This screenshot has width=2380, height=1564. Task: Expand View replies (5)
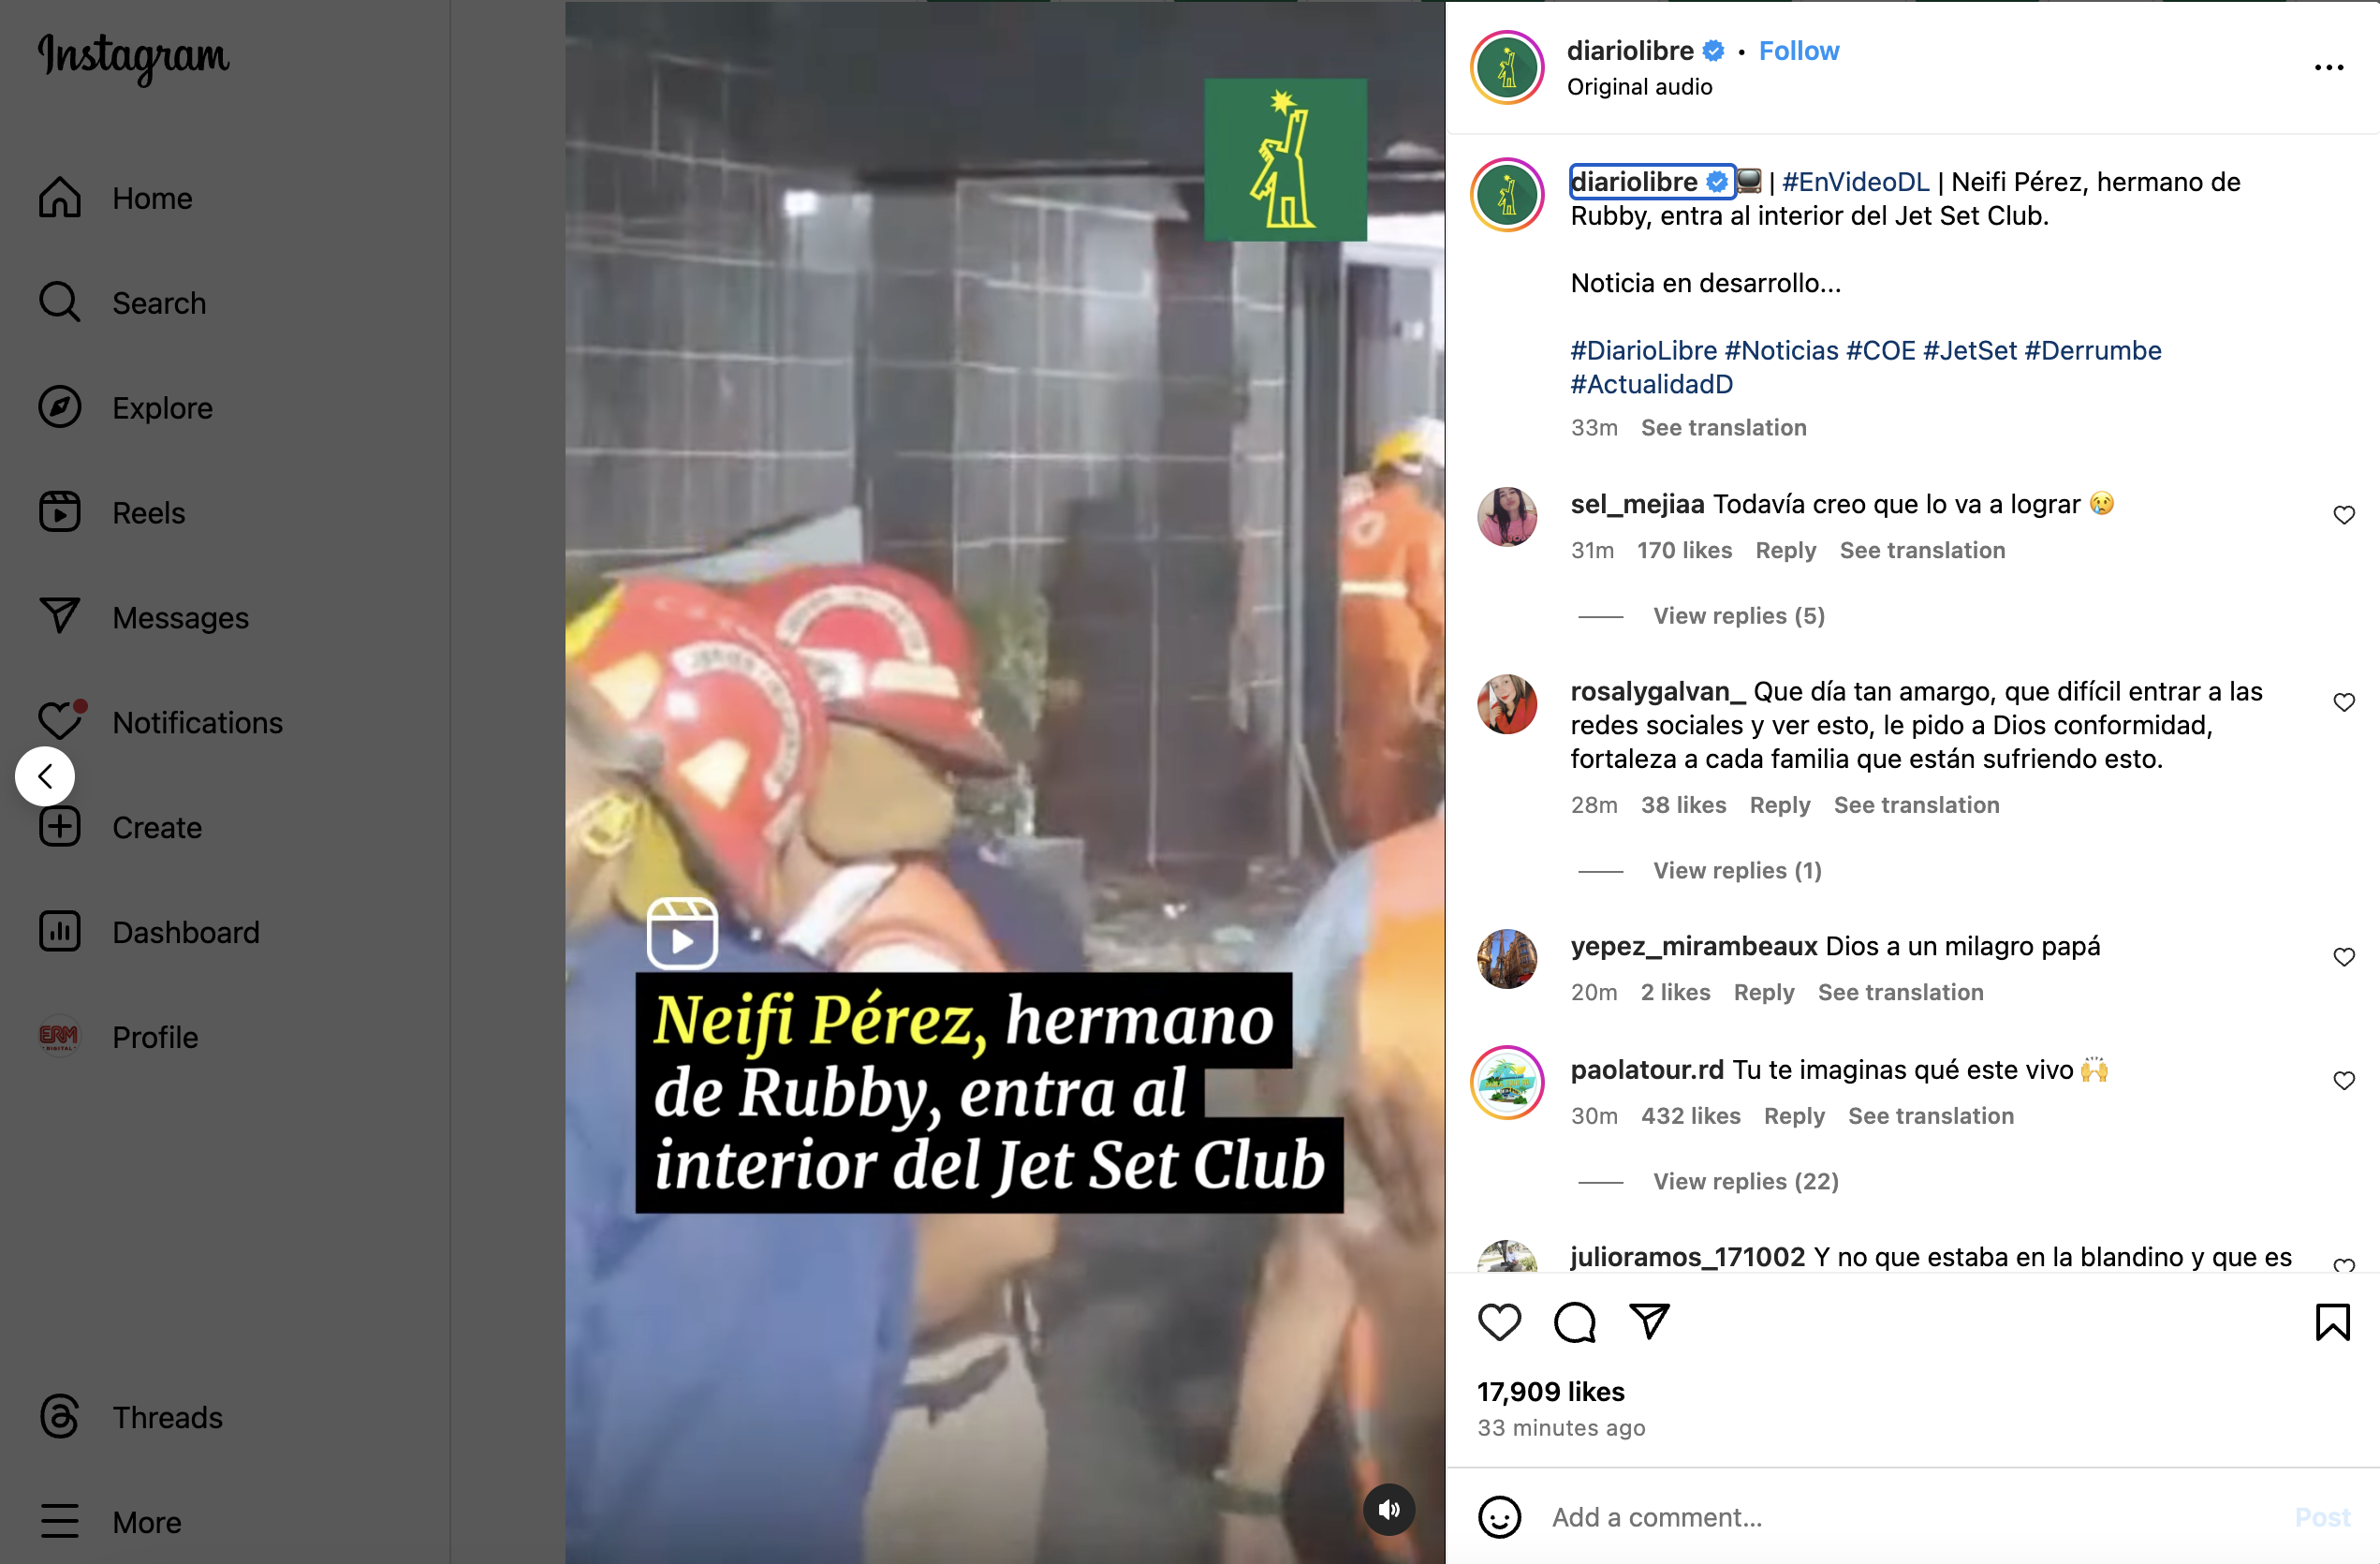pyautogui.click(x=1738, y=616)
